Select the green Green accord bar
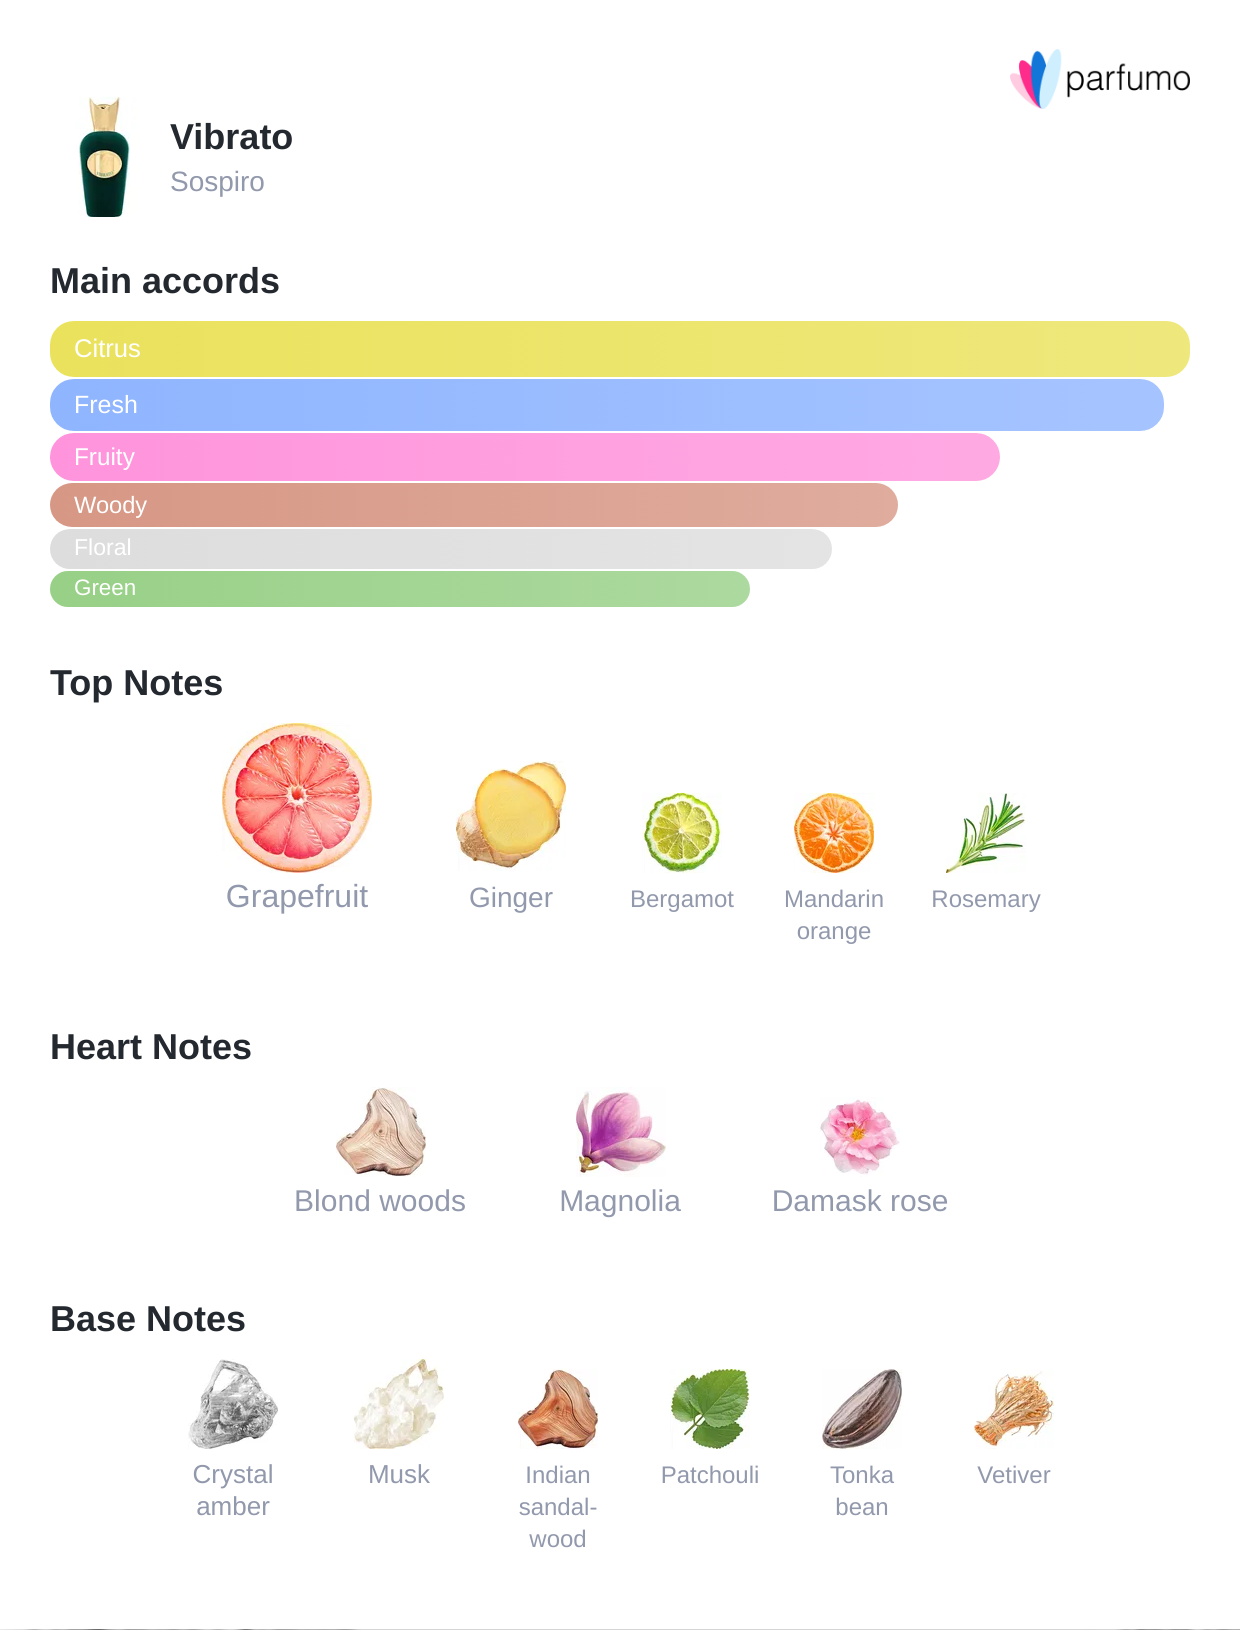The image size is (1240, 1630). click(400, 589)
